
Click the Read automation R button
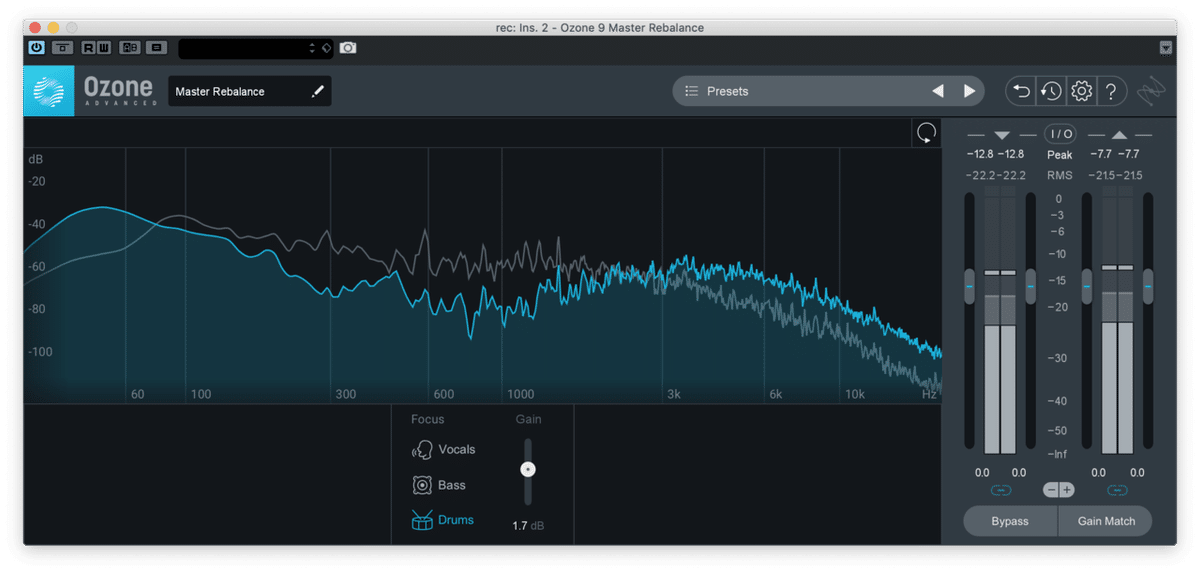click(89, 47)
